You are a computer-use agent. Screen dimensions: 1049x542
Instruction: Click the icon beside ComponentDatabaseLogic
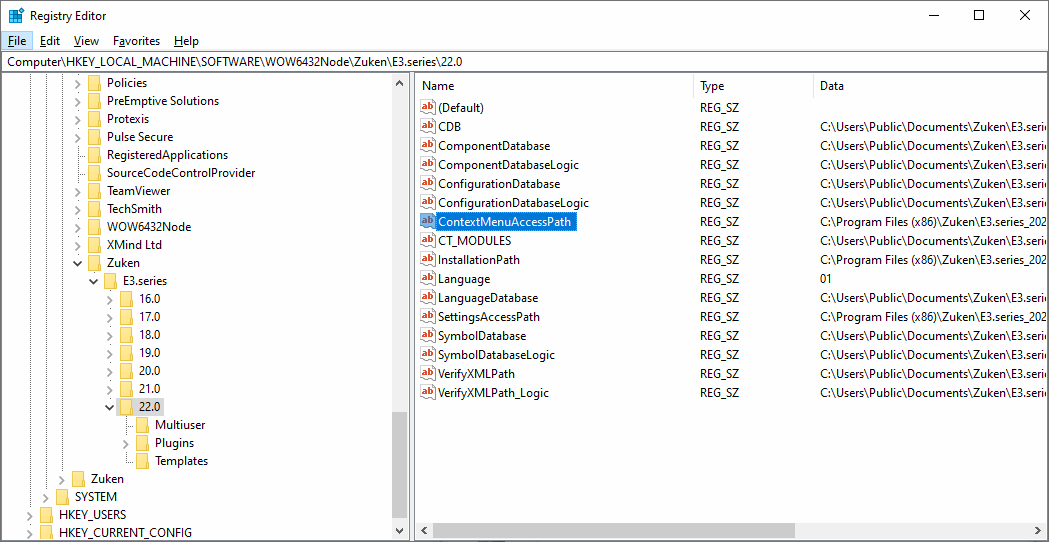[427, 164]
